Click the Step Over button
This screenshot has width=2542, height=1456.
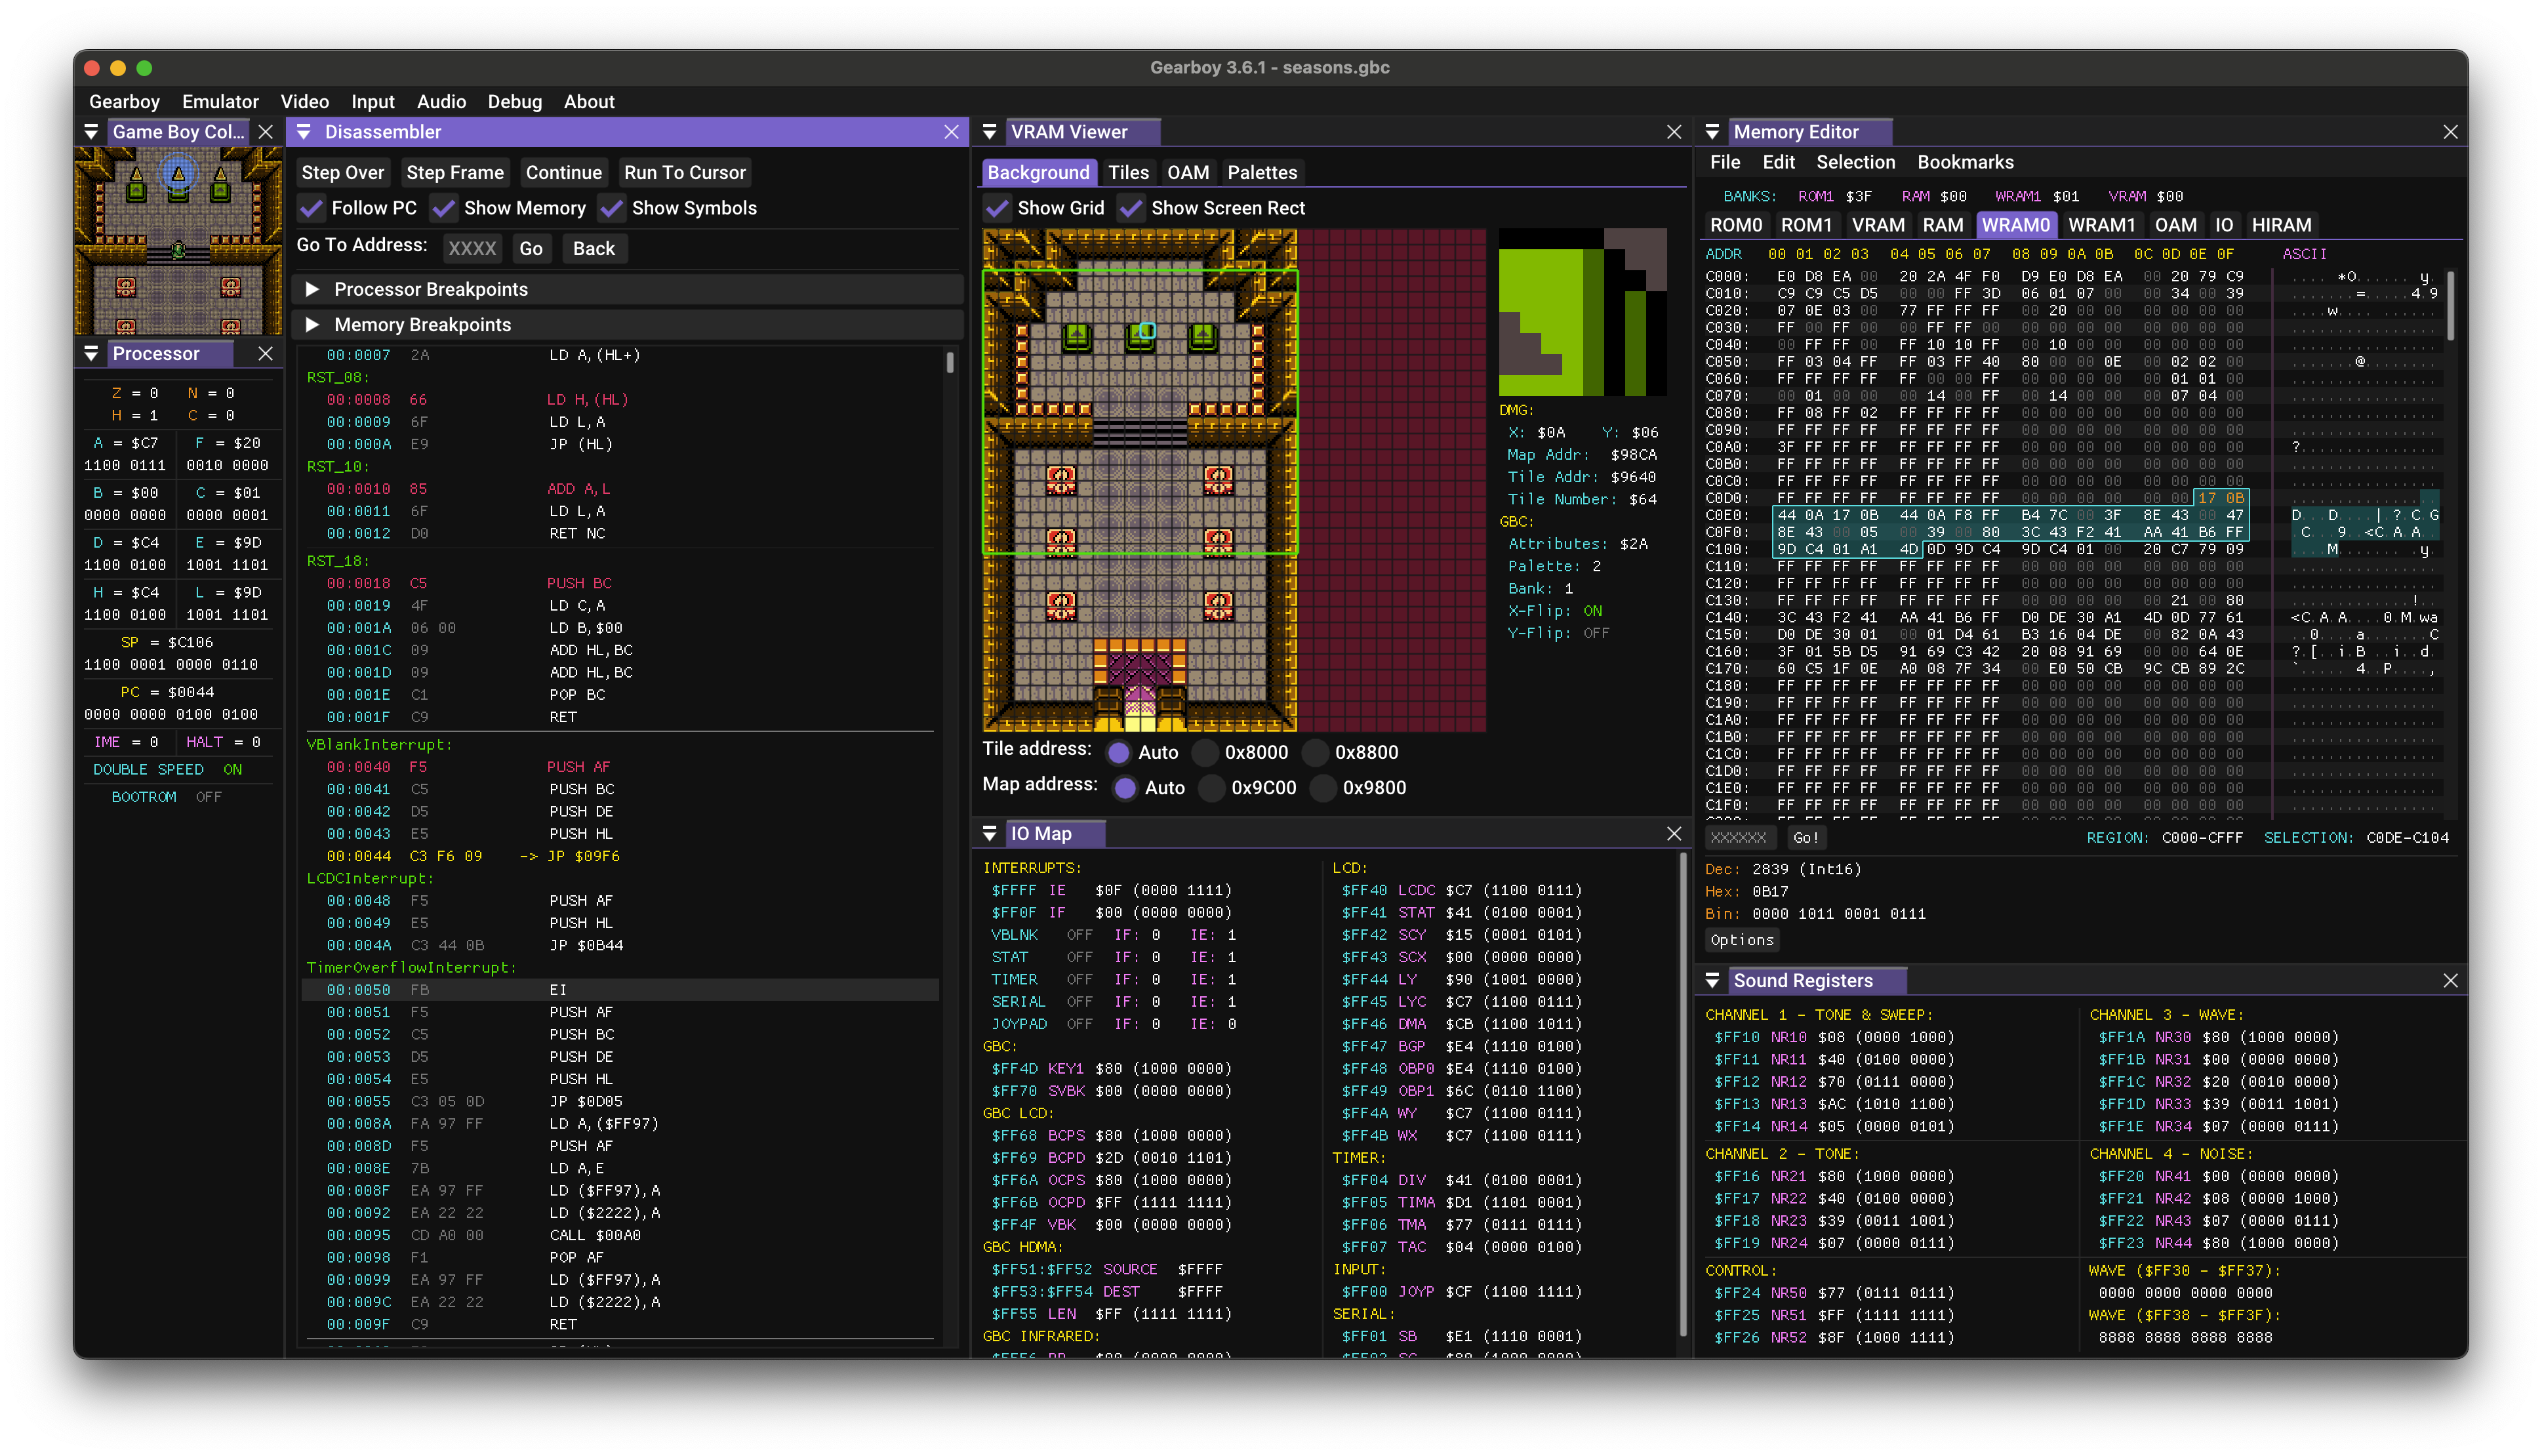click(343, 172)
